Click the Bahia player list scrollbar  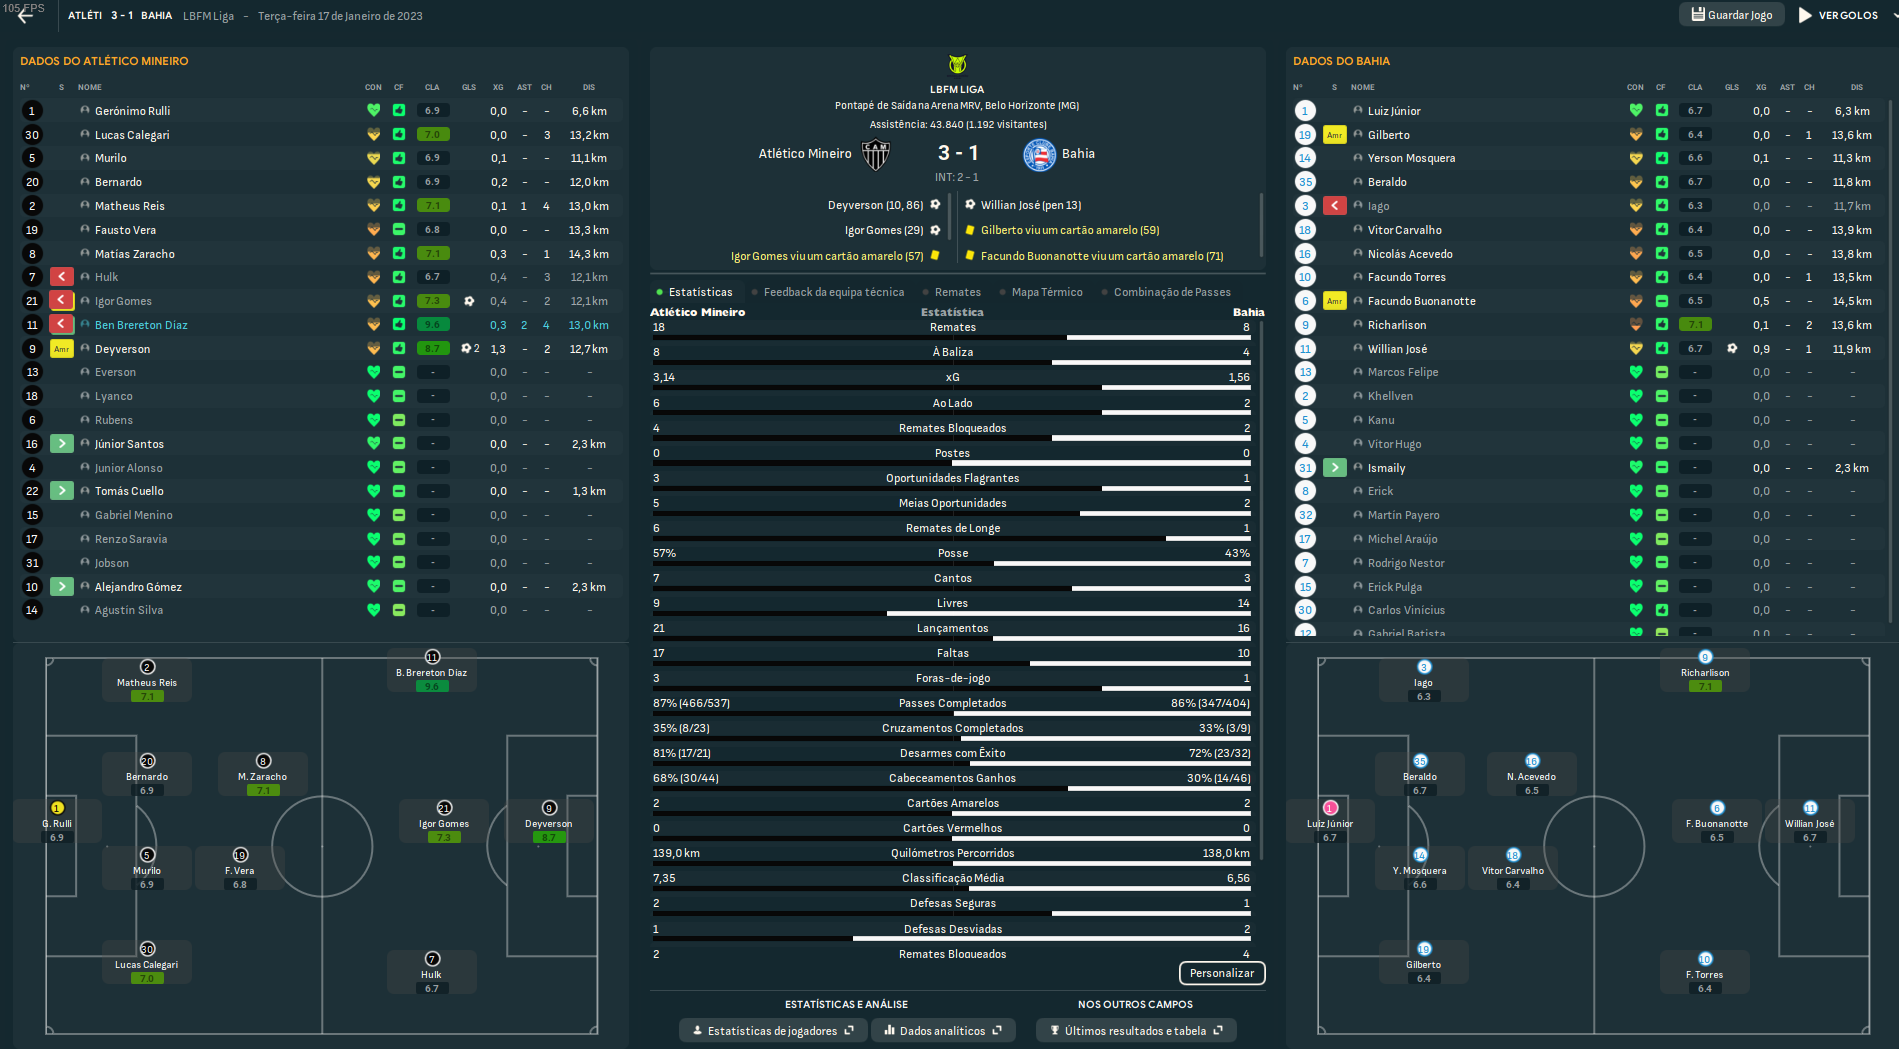tap(1889, 360)
